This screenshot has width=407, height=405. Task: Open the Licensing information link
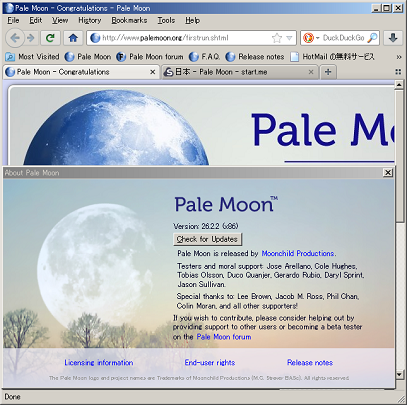click(x=99, y=363)
